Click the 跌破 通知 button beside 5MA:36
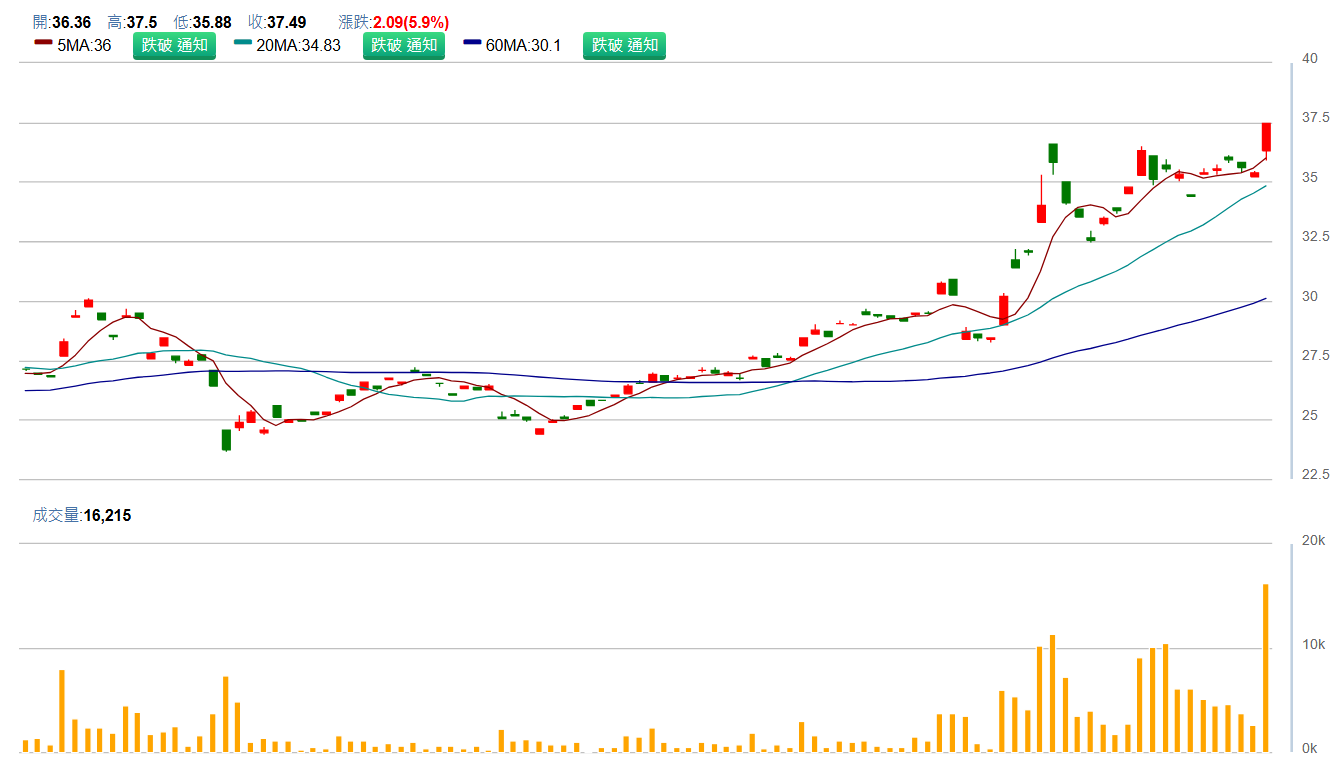Screen dimensions: 1334x763 [x=174, y=45]
